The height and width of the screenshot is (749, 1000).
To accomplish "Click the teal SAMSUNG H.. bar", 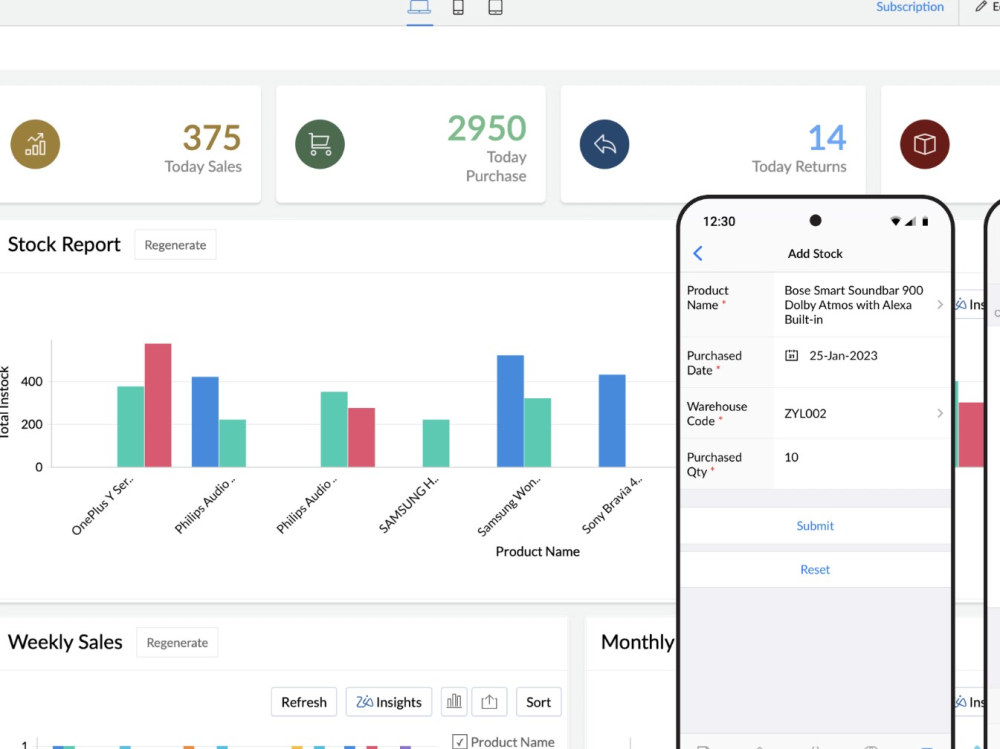I will point(436,443).
